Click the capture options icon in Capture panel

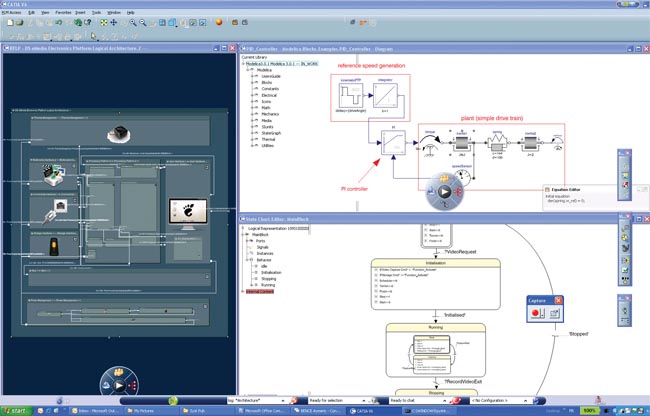(x=554, y=314)
